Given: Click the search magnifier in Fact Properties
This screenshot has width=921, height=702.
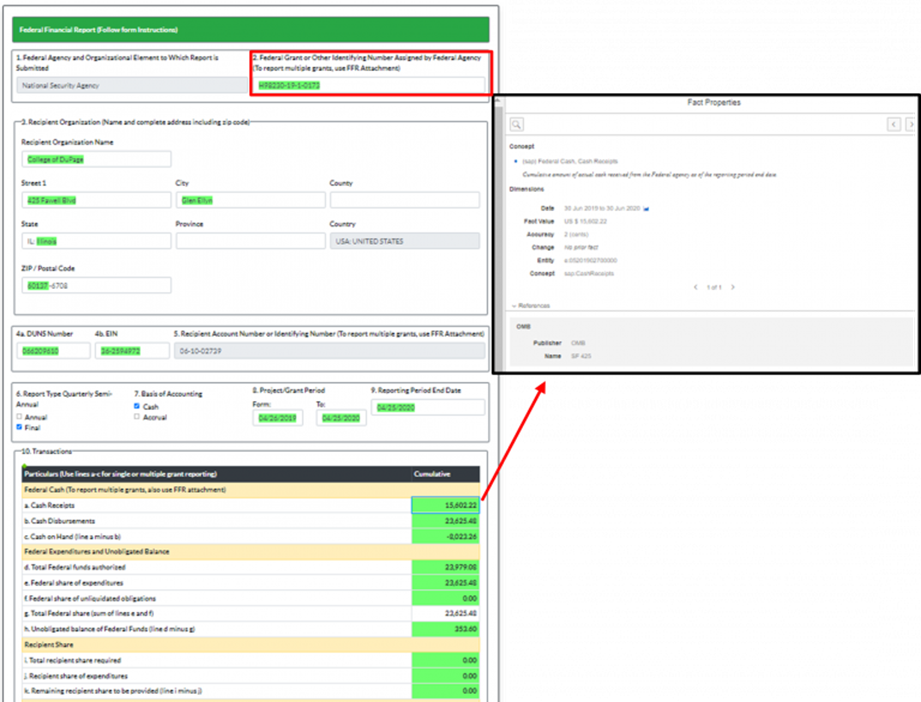Looking at the screenshot, I should pyautogui.click(x=517, y=125).
